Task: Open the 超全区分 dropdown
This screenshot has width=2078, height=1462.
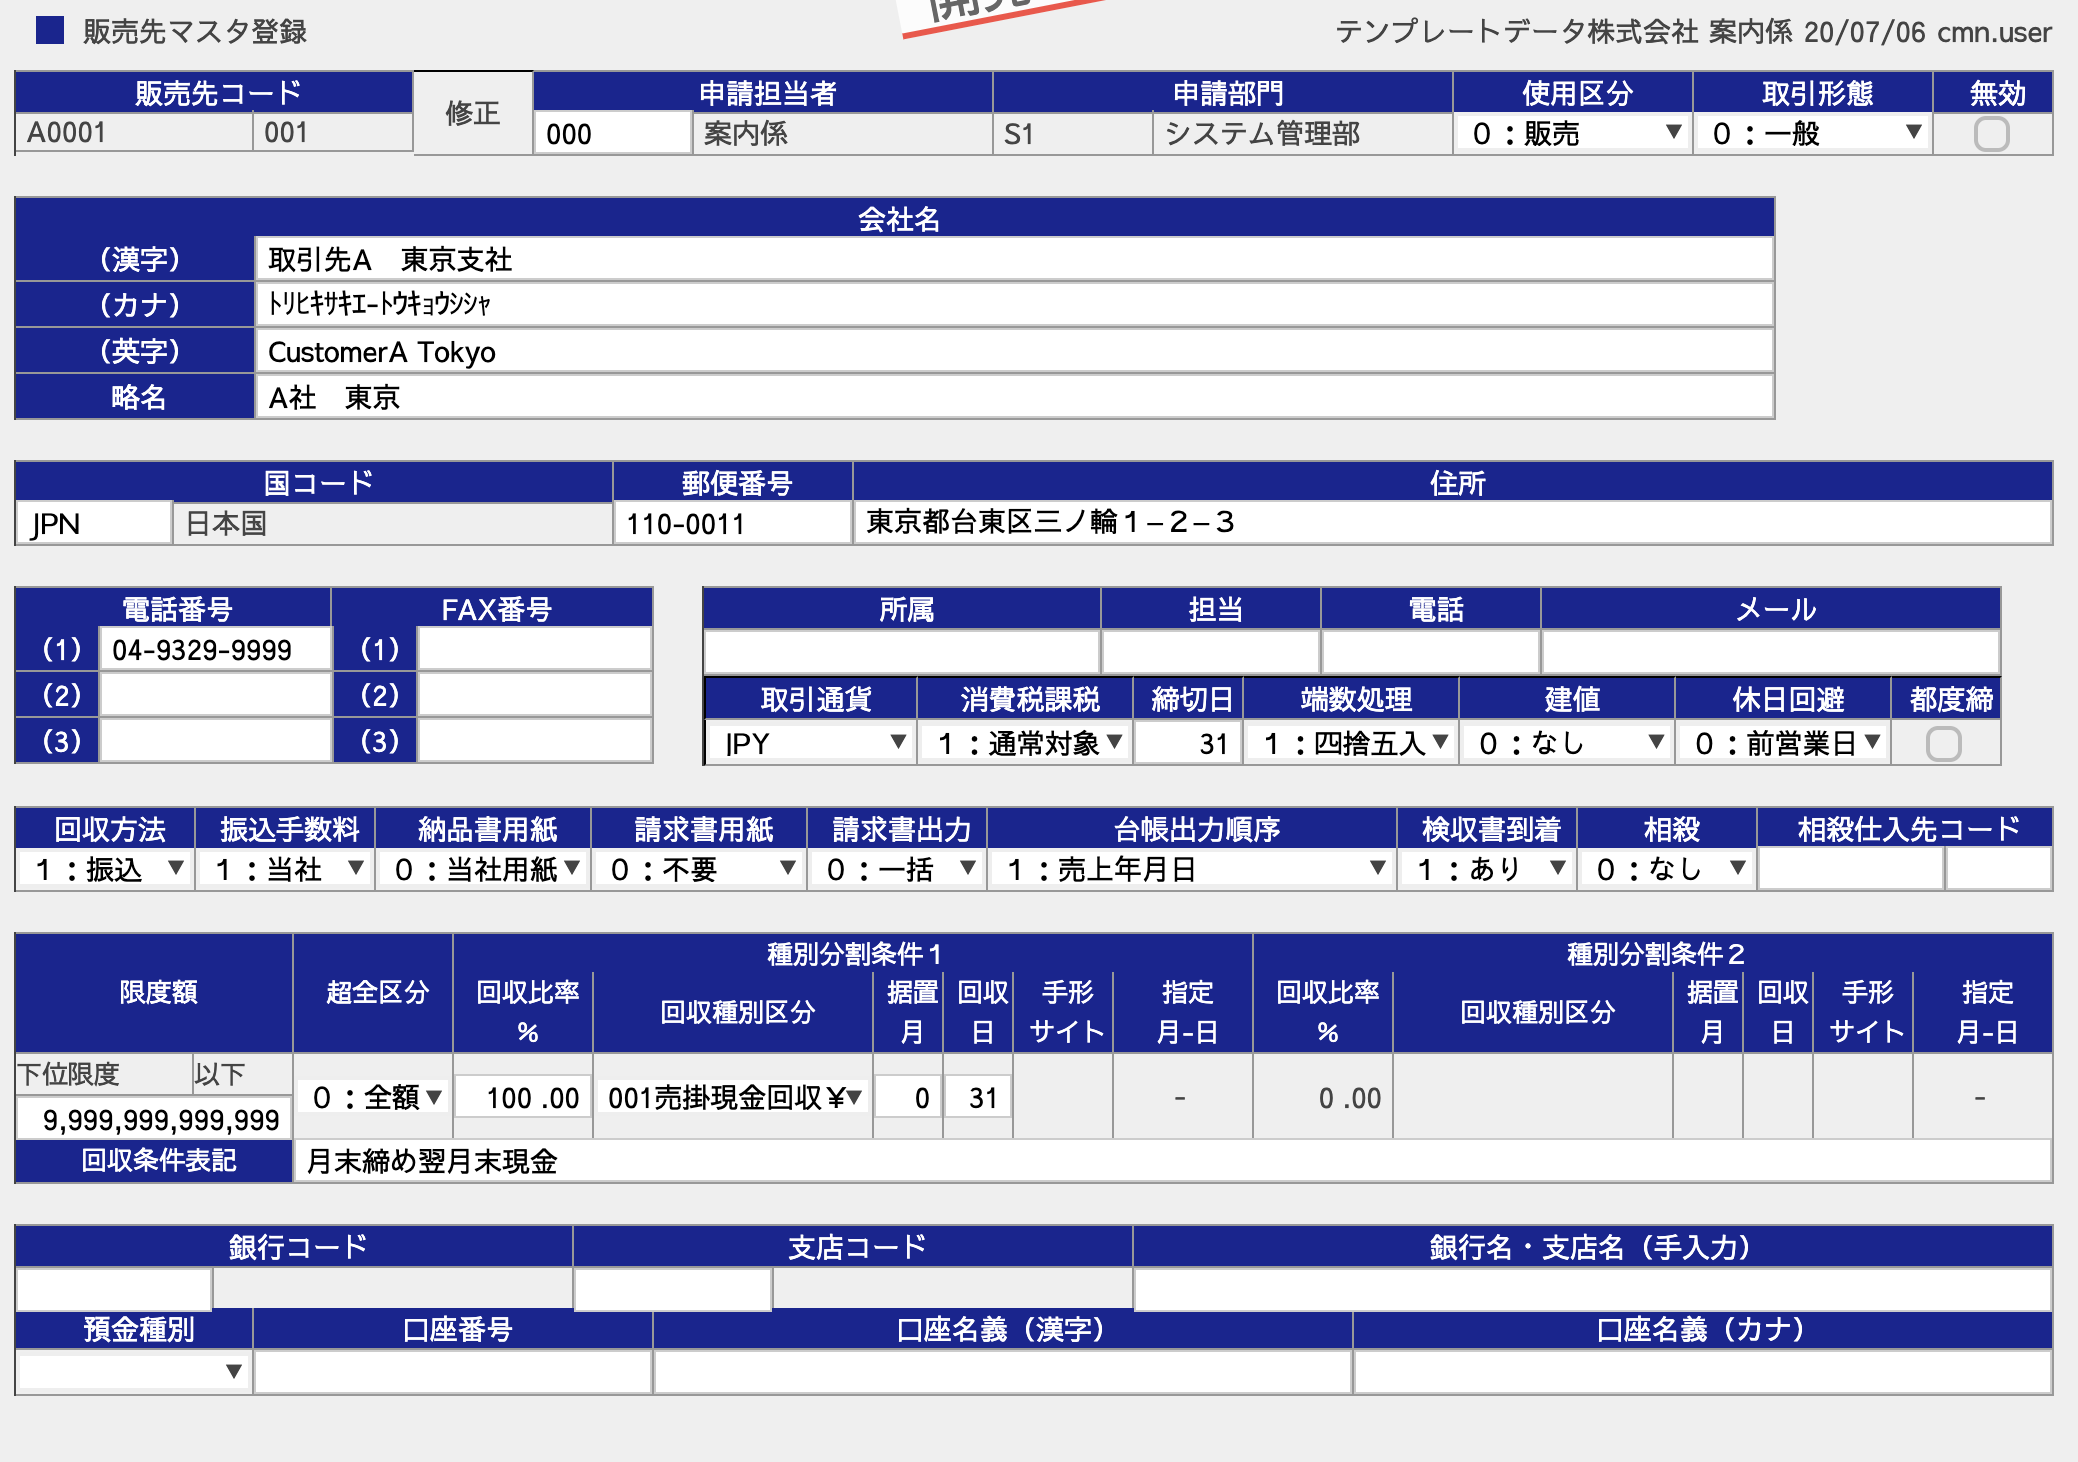Action: click(374, 1097)
